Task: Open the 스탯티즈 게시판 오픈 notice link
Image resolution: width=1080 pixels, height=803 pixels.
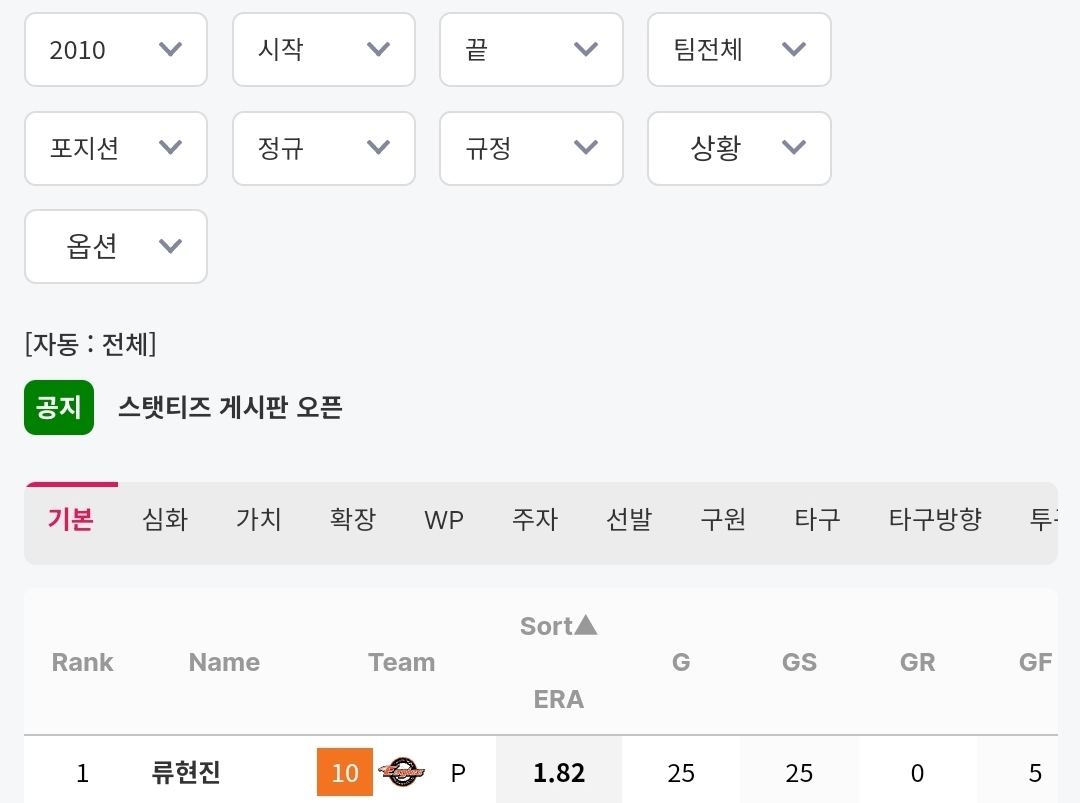Action: coord(230,408)
